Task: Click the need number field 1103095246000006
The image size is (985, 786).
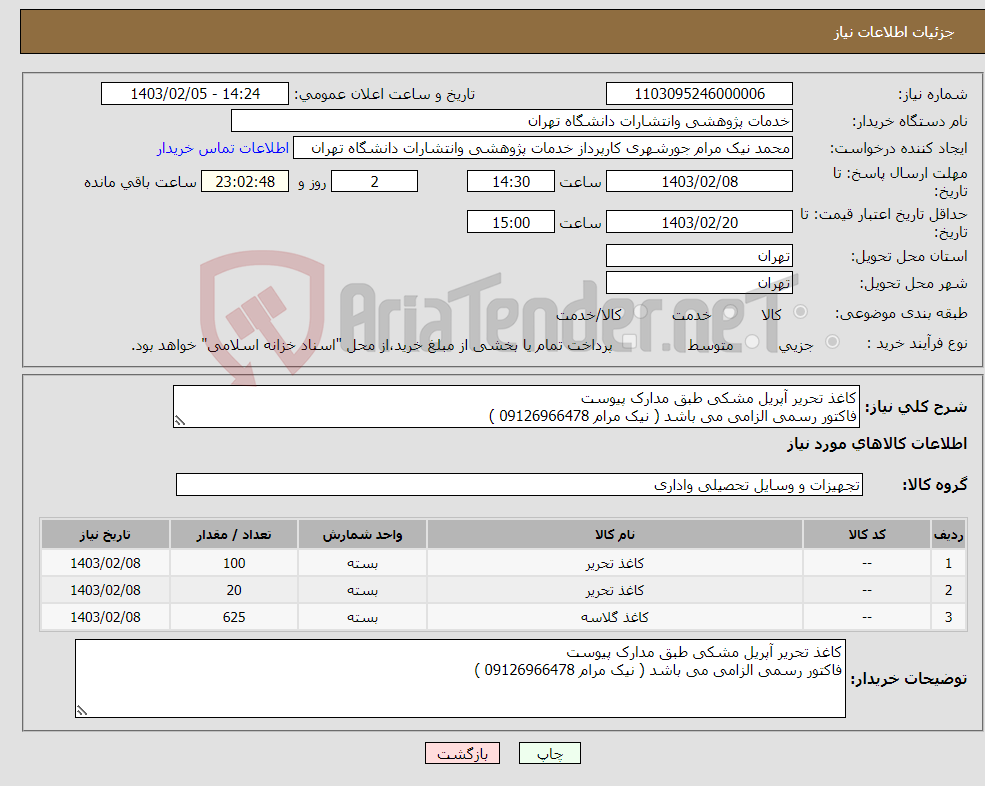Action: pyautogui.click(x=699, y=94)
